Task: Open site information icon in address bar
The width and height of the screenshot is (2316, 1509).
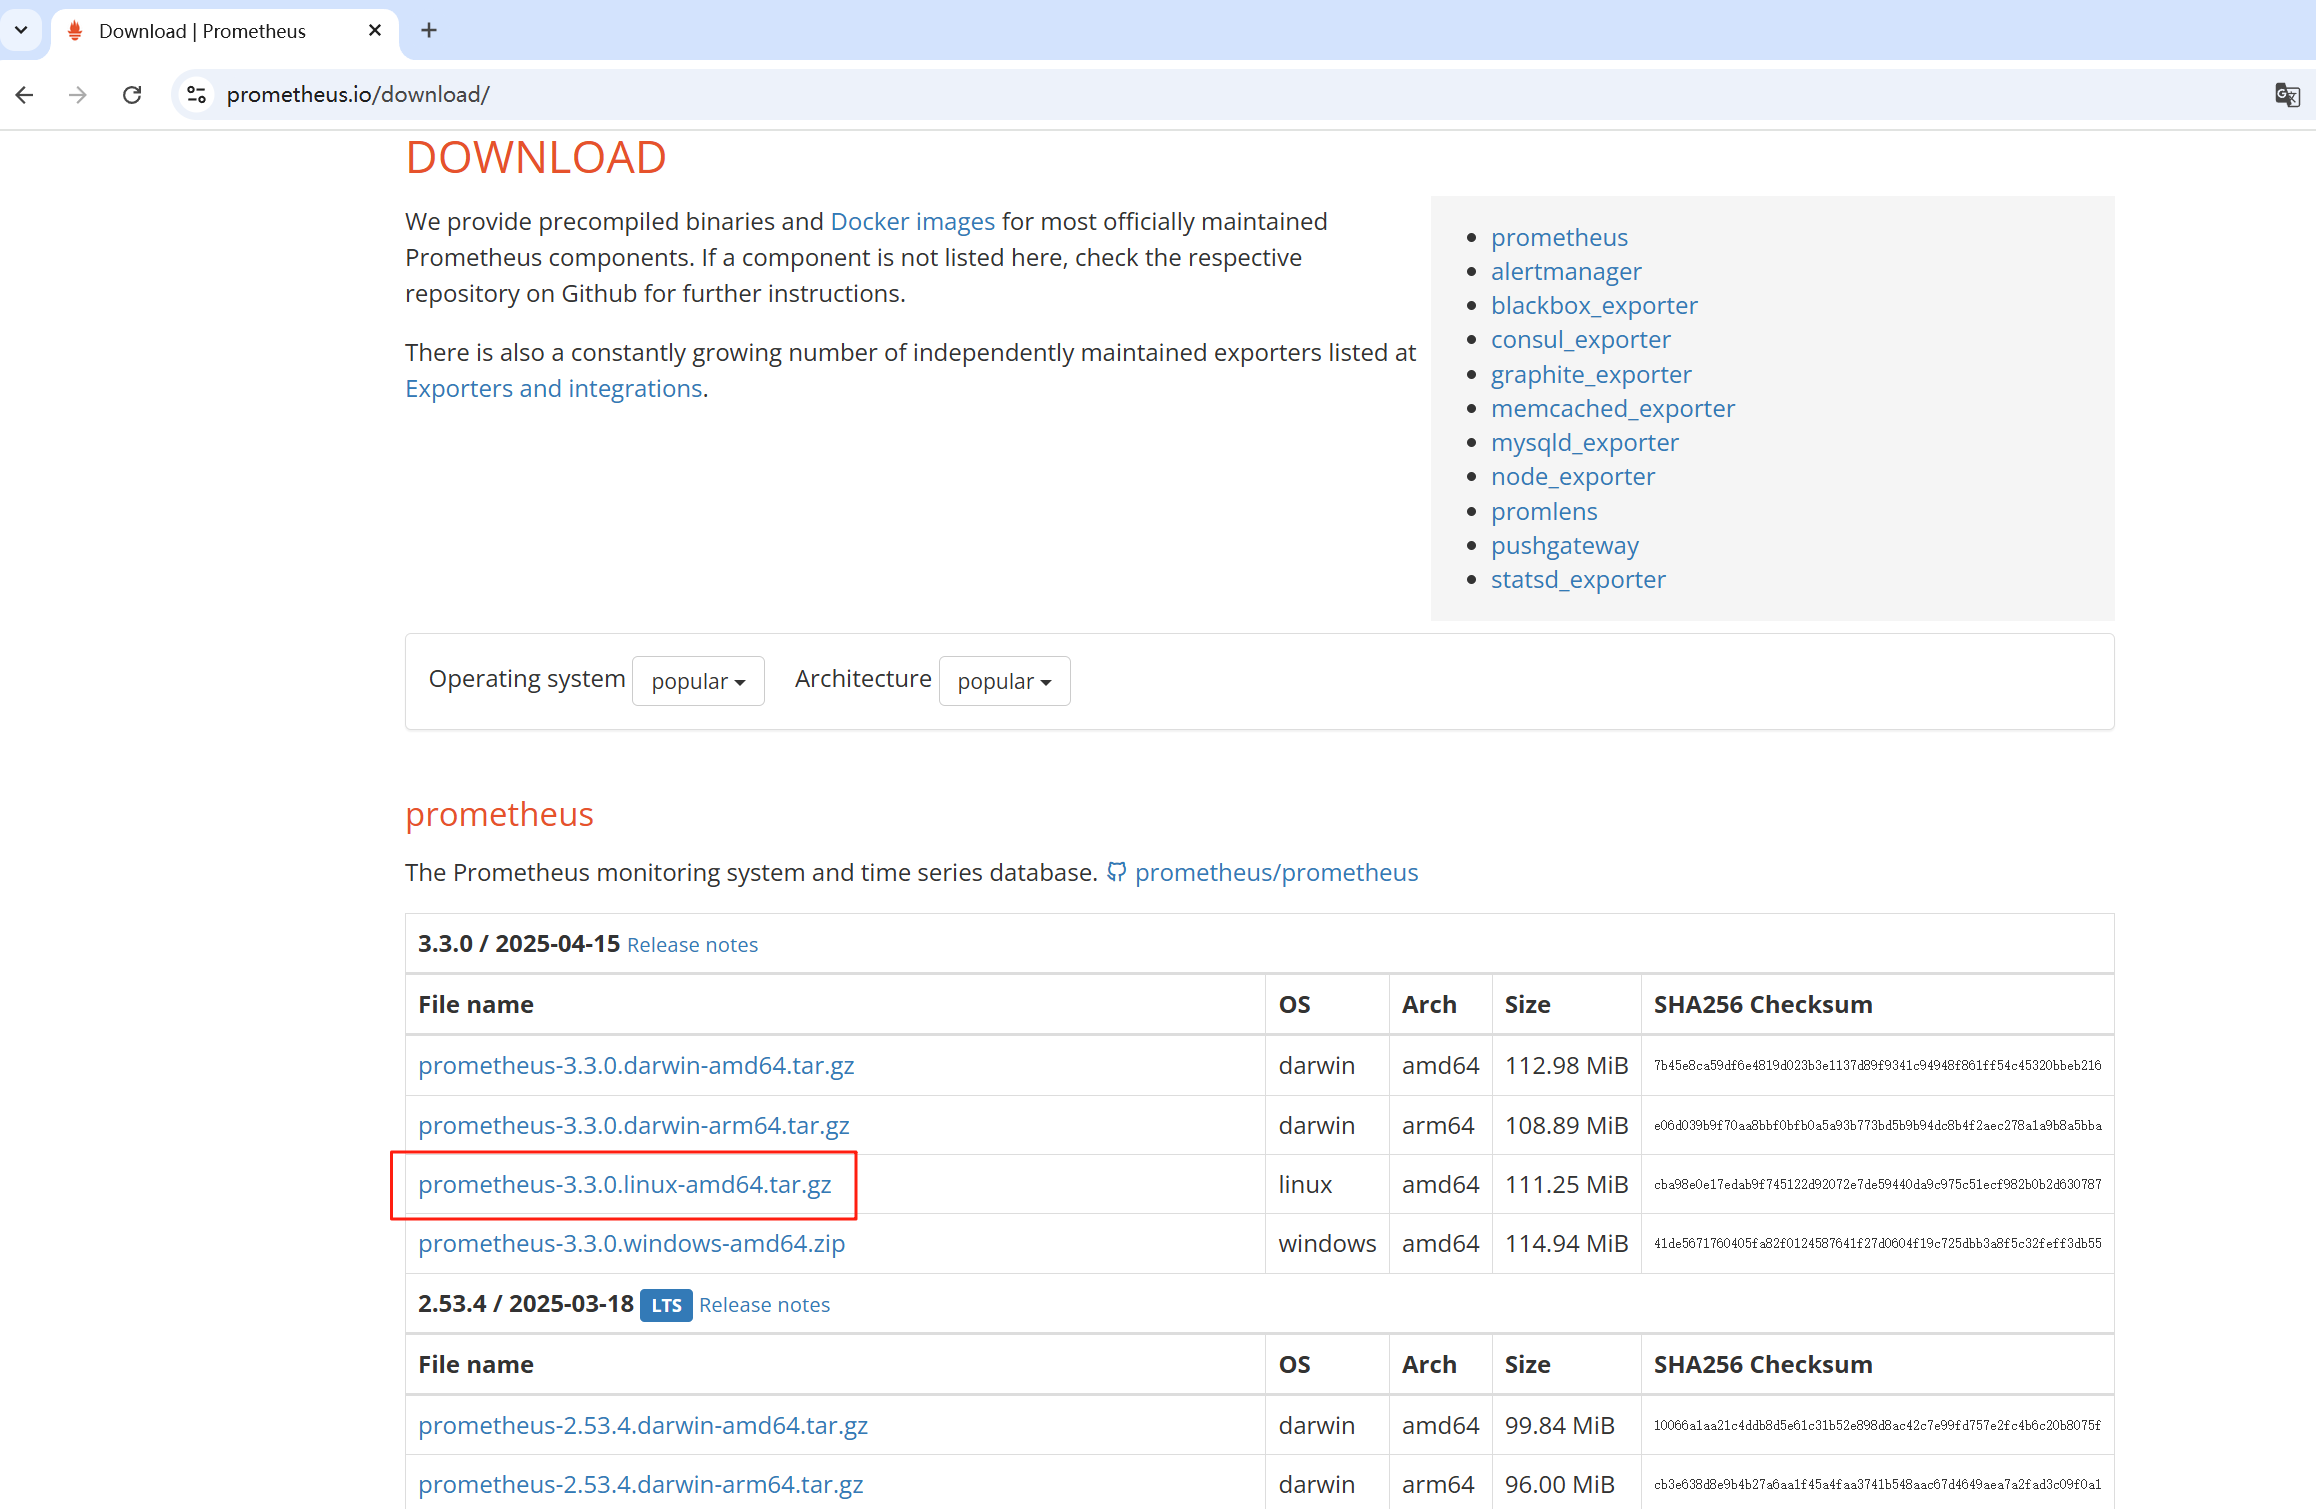Action: (x=197, y=95)
